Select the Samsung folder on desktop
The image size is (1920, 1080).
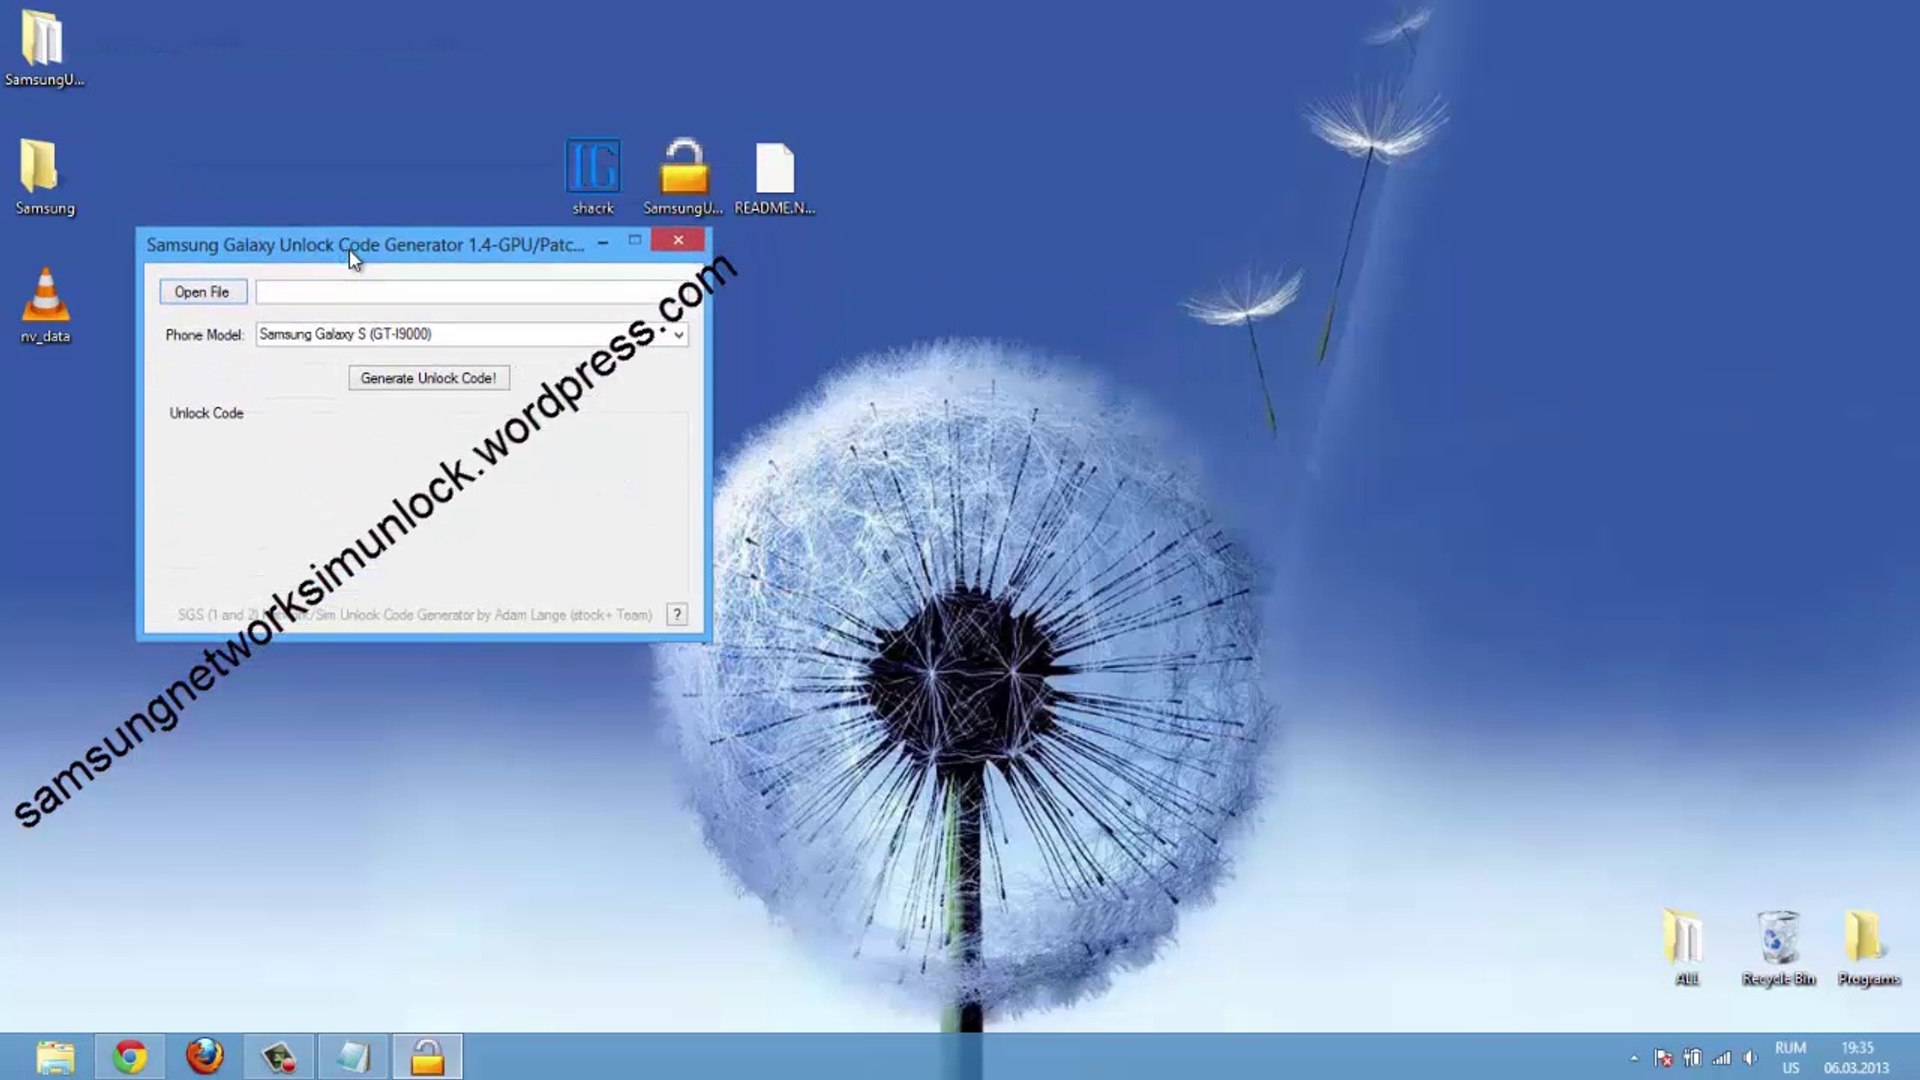click(41, 168)
